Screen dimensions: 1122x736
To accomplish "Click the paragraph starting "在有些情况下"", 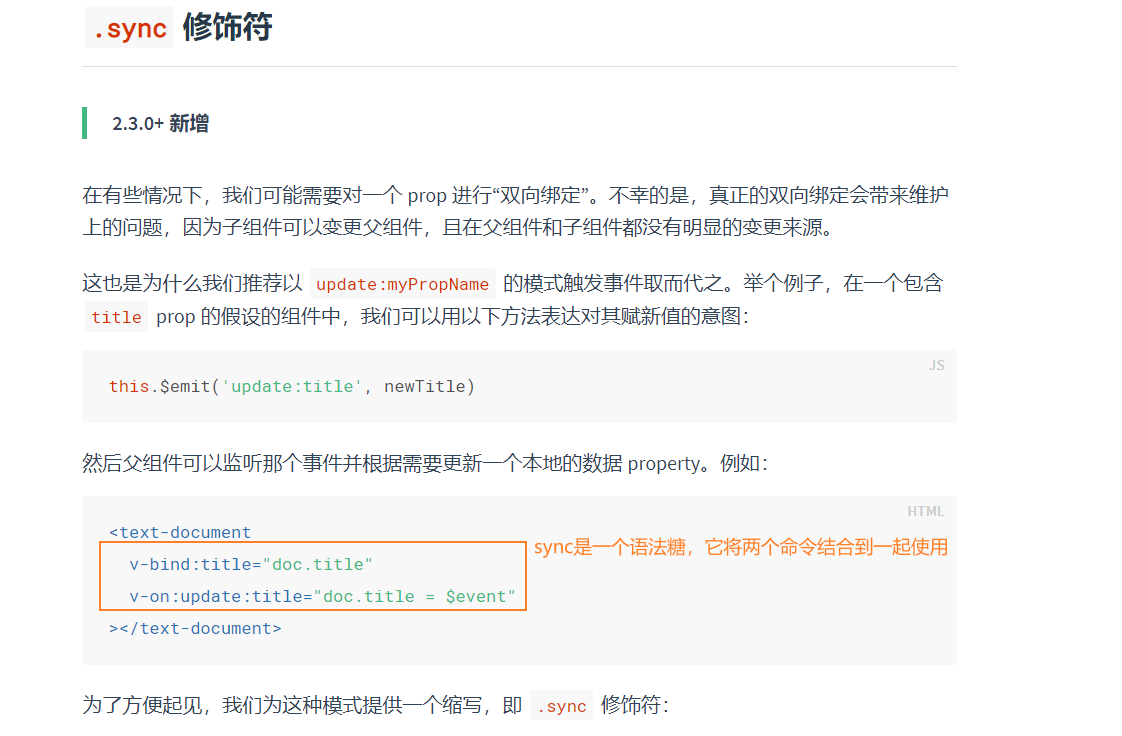I will tap(516, 211).
